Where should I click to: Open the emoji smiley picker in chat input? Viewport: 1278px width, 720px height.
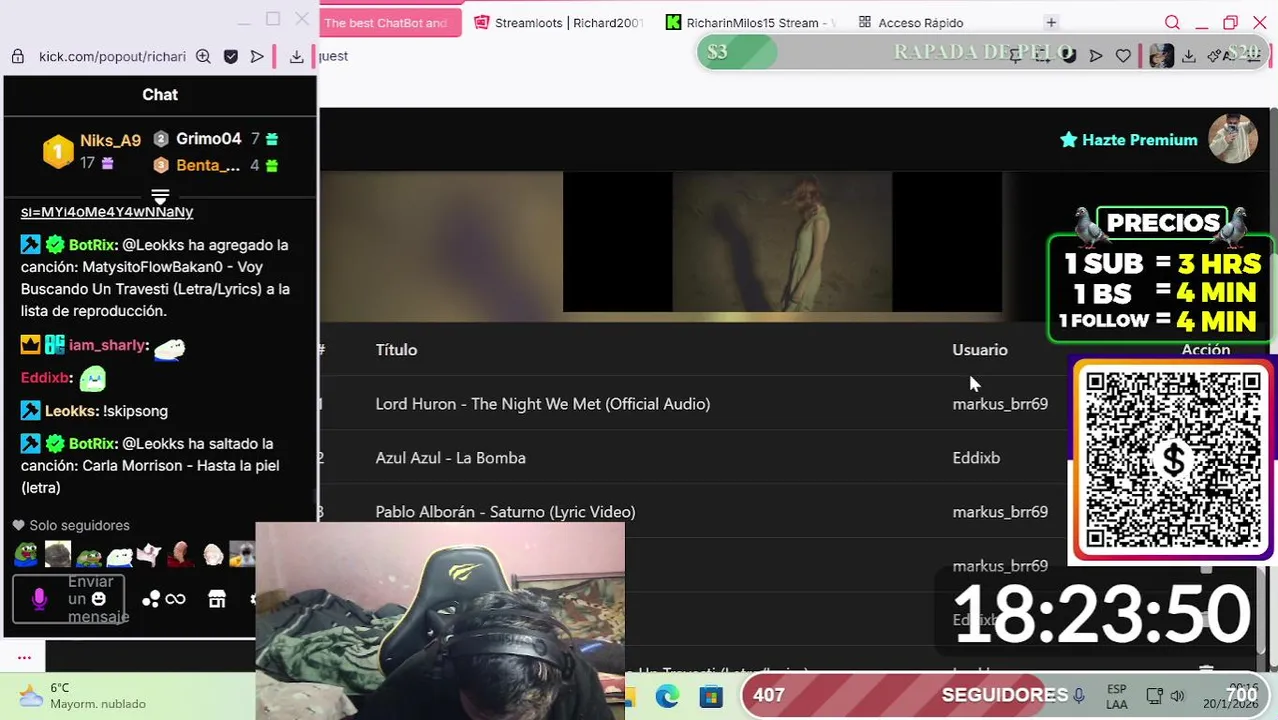(x=98, y=599)
